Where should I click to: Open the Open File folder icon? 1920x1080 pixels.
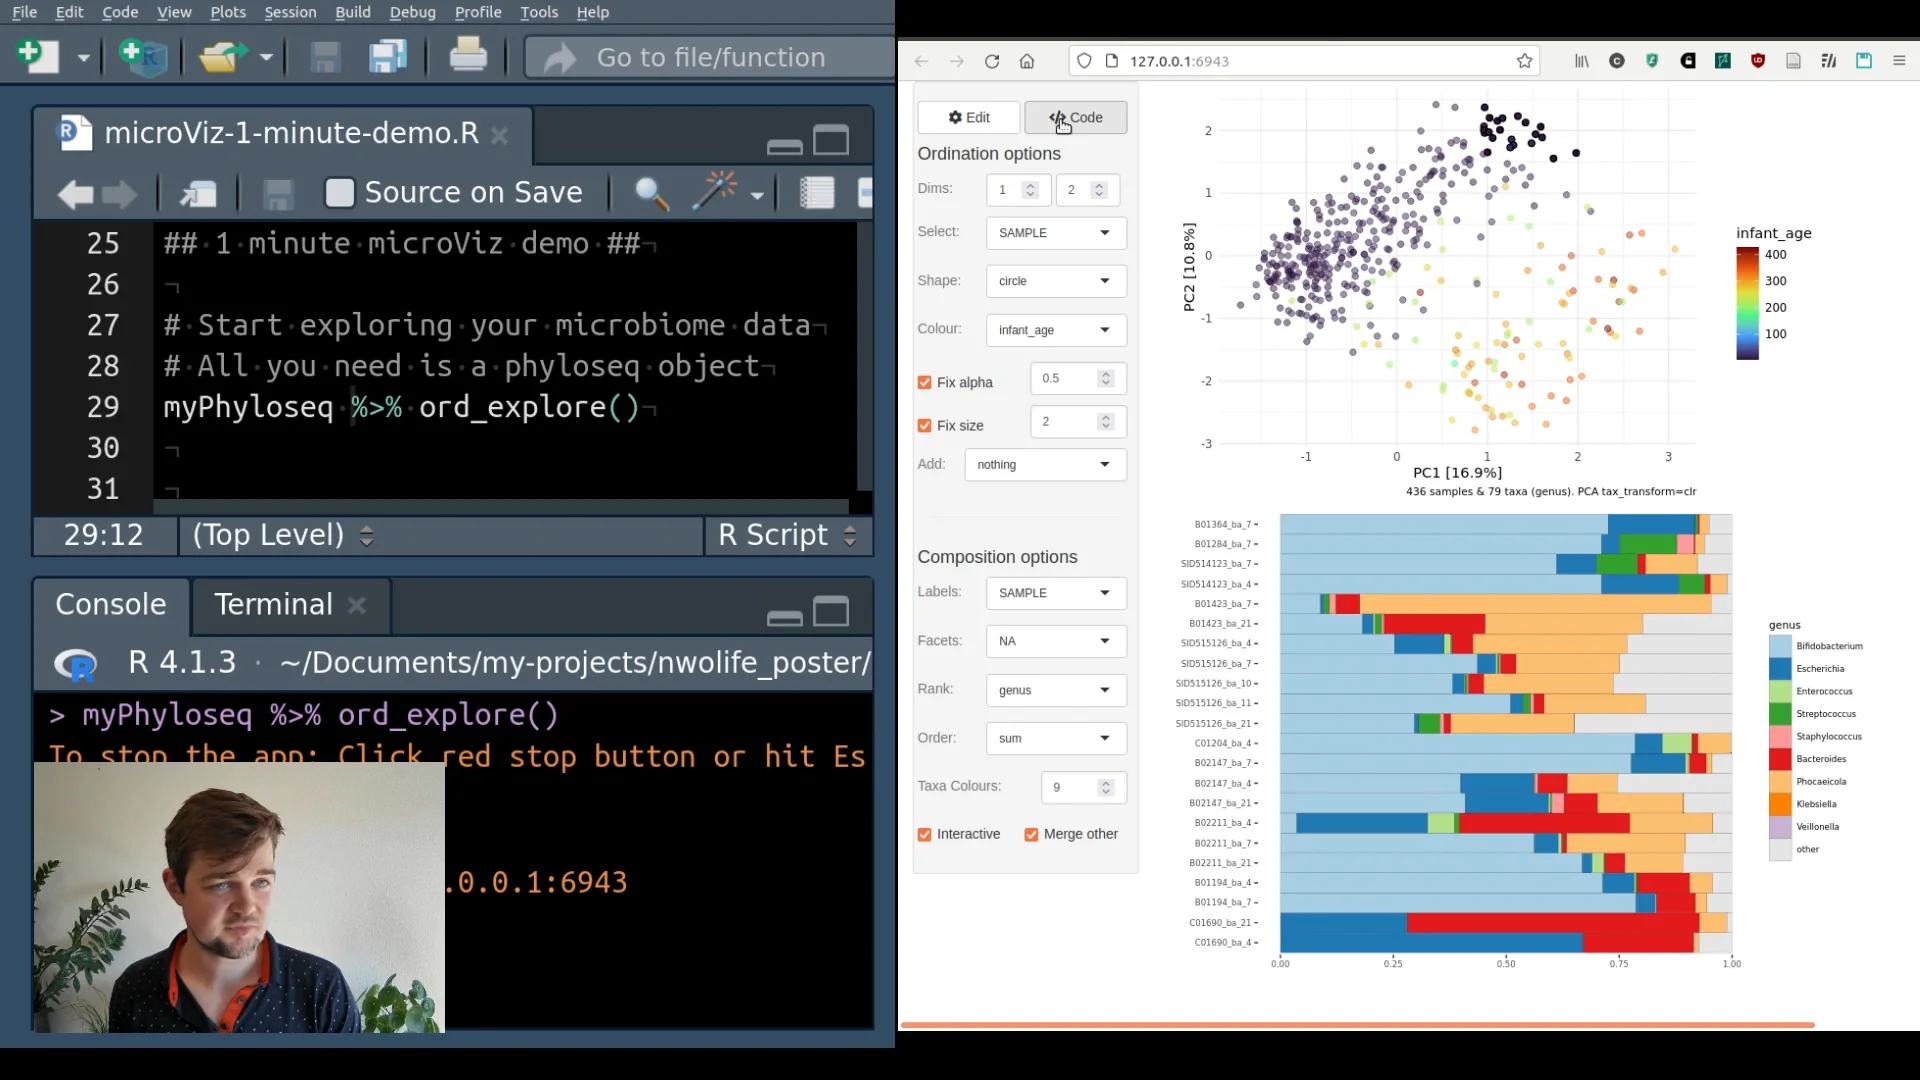point(222,56)
